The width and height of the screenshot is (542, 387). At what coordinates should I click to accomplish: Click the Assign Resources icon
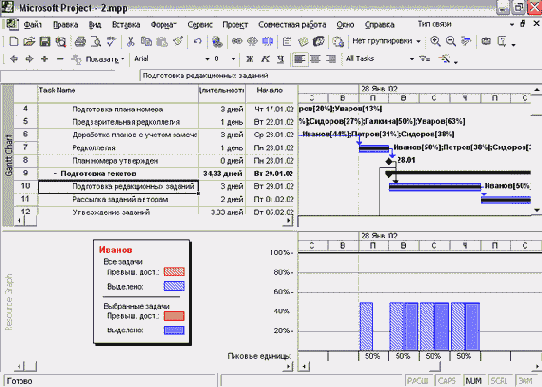click(318, 42)
